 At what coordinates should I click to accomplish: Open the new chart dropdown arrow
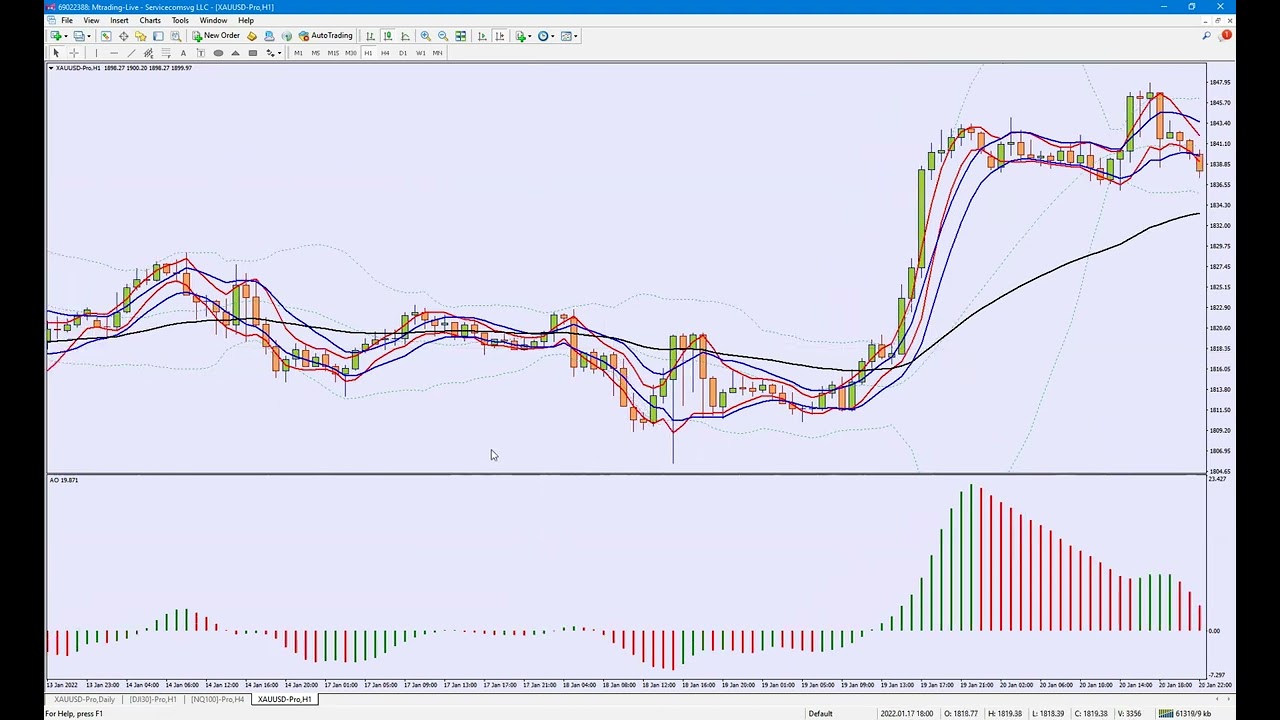pos(66,36)
